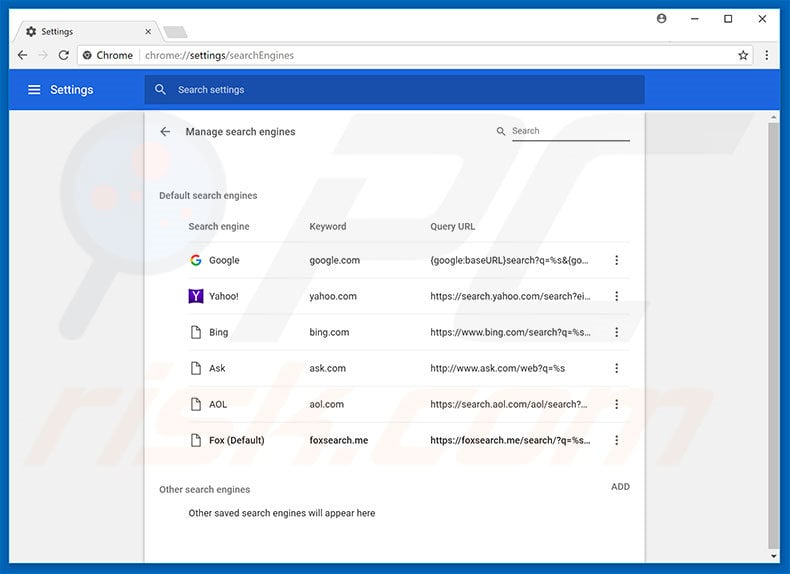Open more actions for Yahoo!
The image size is (790, 574).
[x=616, y=296]
